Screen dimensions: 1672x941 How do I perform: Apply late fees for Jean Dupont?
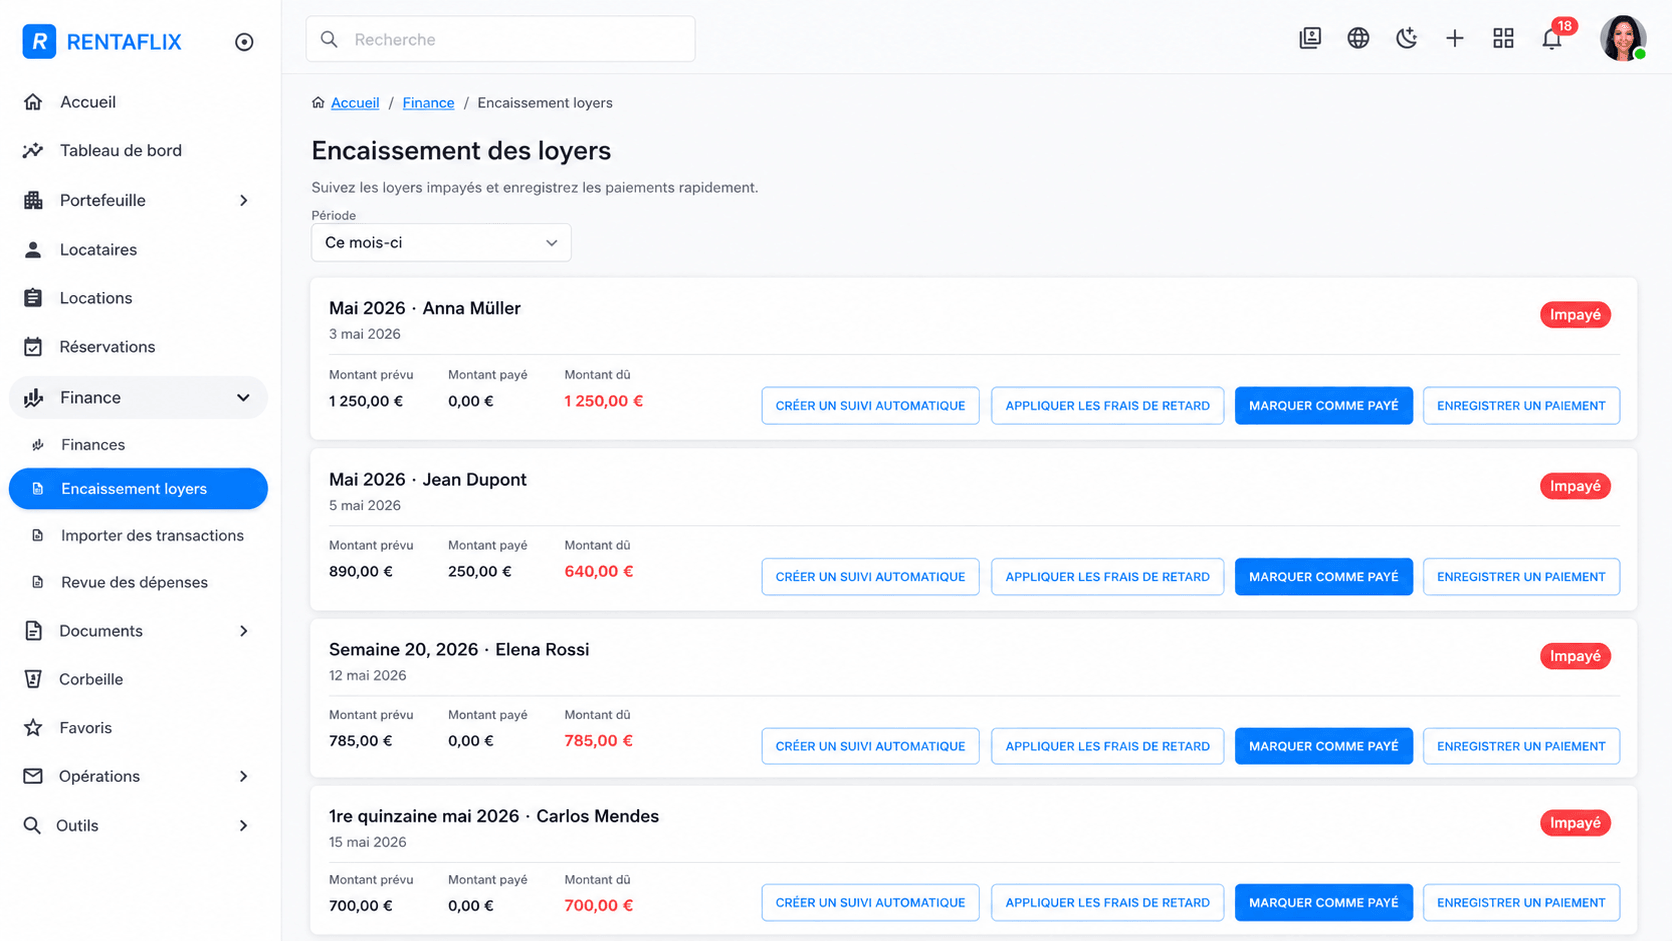coord(1107,577)
